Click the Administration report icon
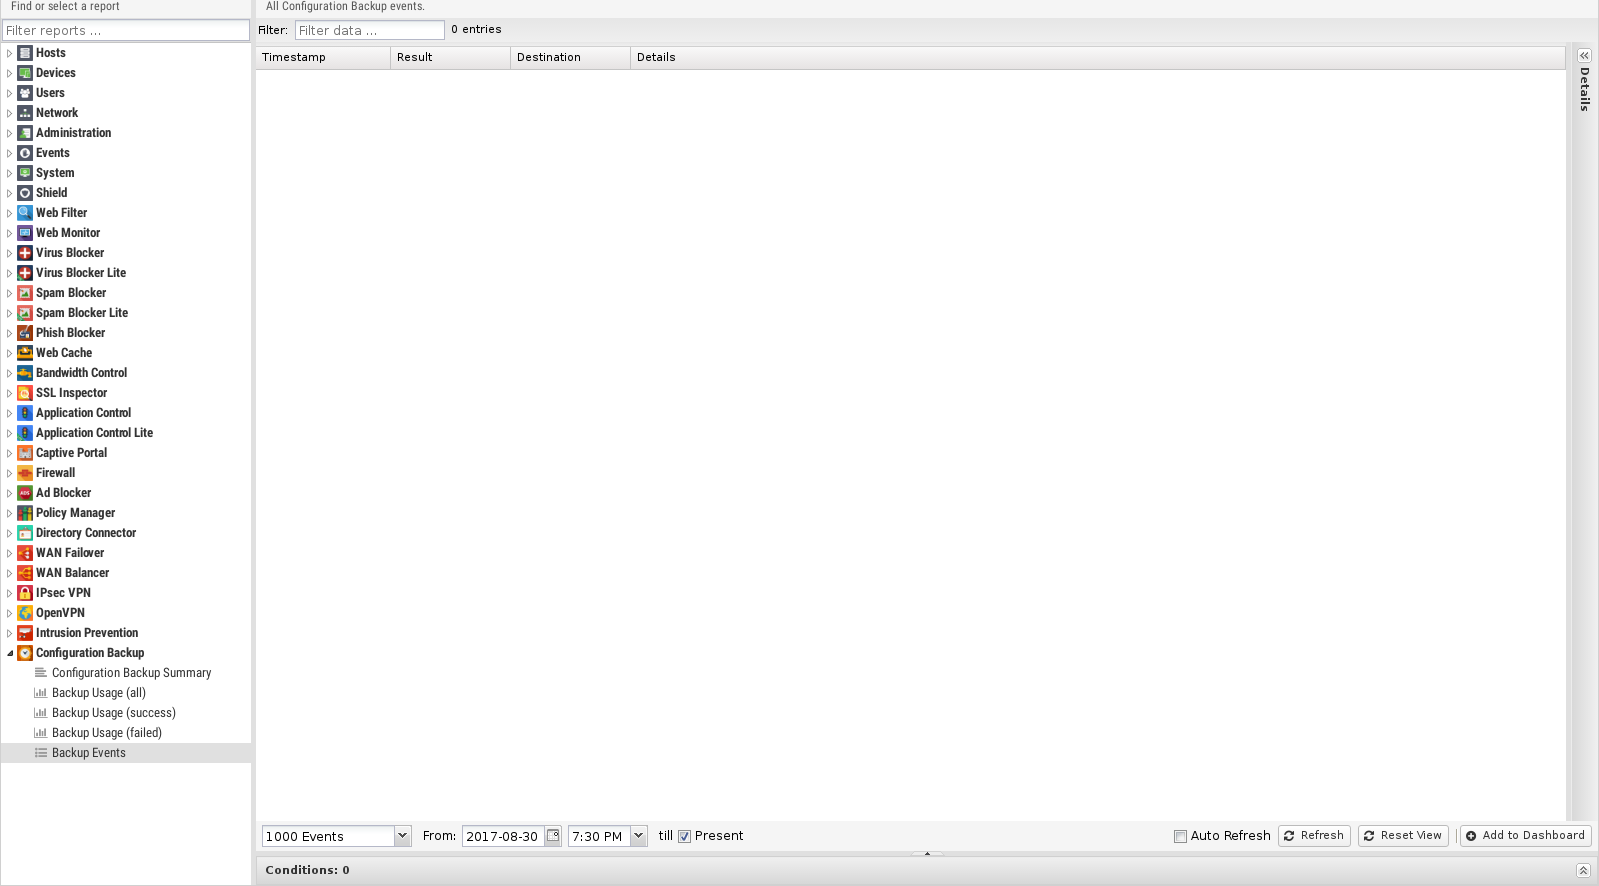The height and width of the screenshot is (886, 1599). (x=25, y=133)
